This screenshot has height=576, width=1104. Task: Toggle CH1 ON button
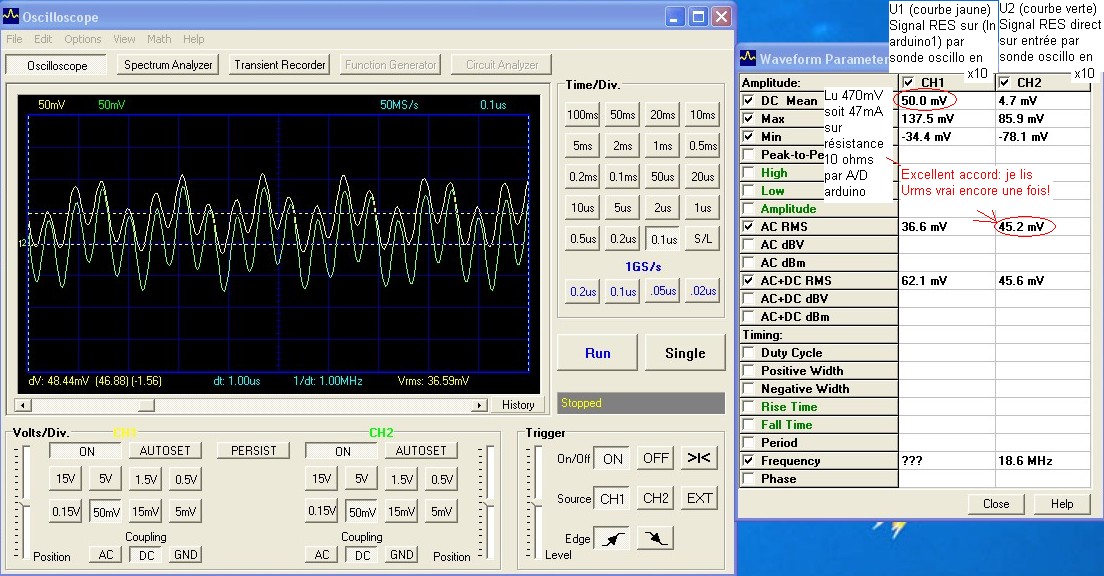pos(86,451)
